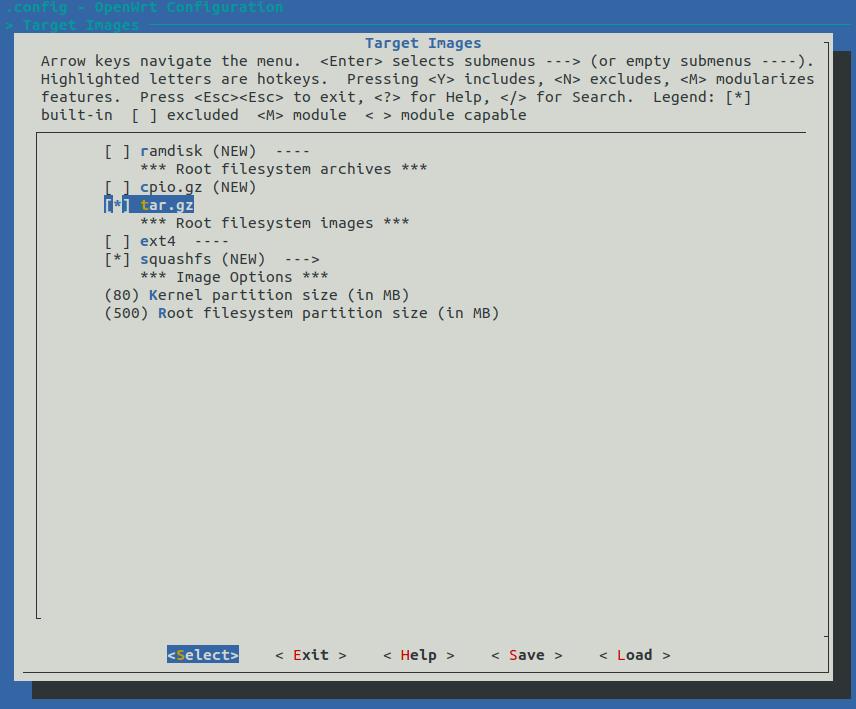Click the .config - OpenWrt Configuration header
Image resolution: width=856 pixels, height=709 pixels.
144,7
